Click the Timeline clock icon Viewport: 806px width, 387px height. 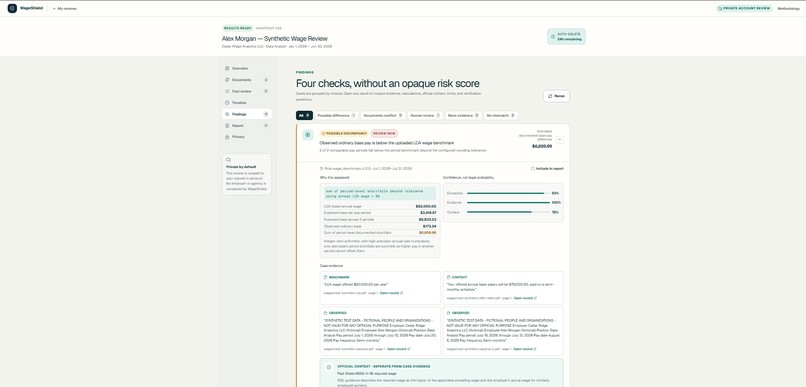point(227,103)
